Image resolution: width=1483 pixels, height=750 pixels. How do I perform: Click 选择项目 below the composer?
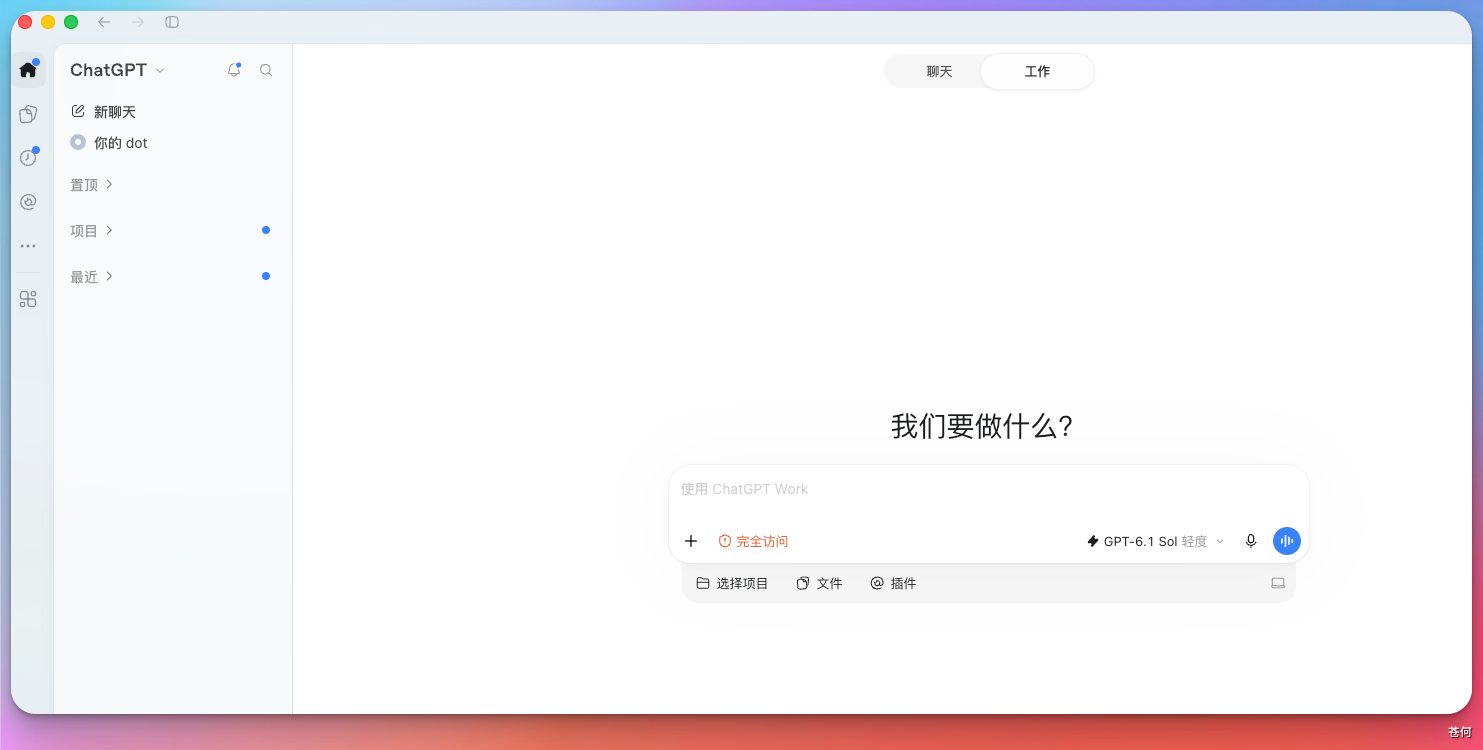pos(732,583)
